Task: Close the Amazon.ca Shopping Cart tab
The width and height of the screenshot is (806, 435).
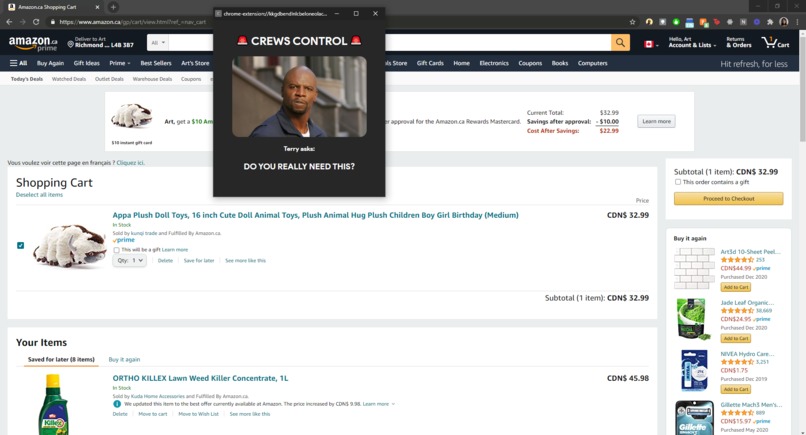Action: [x=97, y=7]
